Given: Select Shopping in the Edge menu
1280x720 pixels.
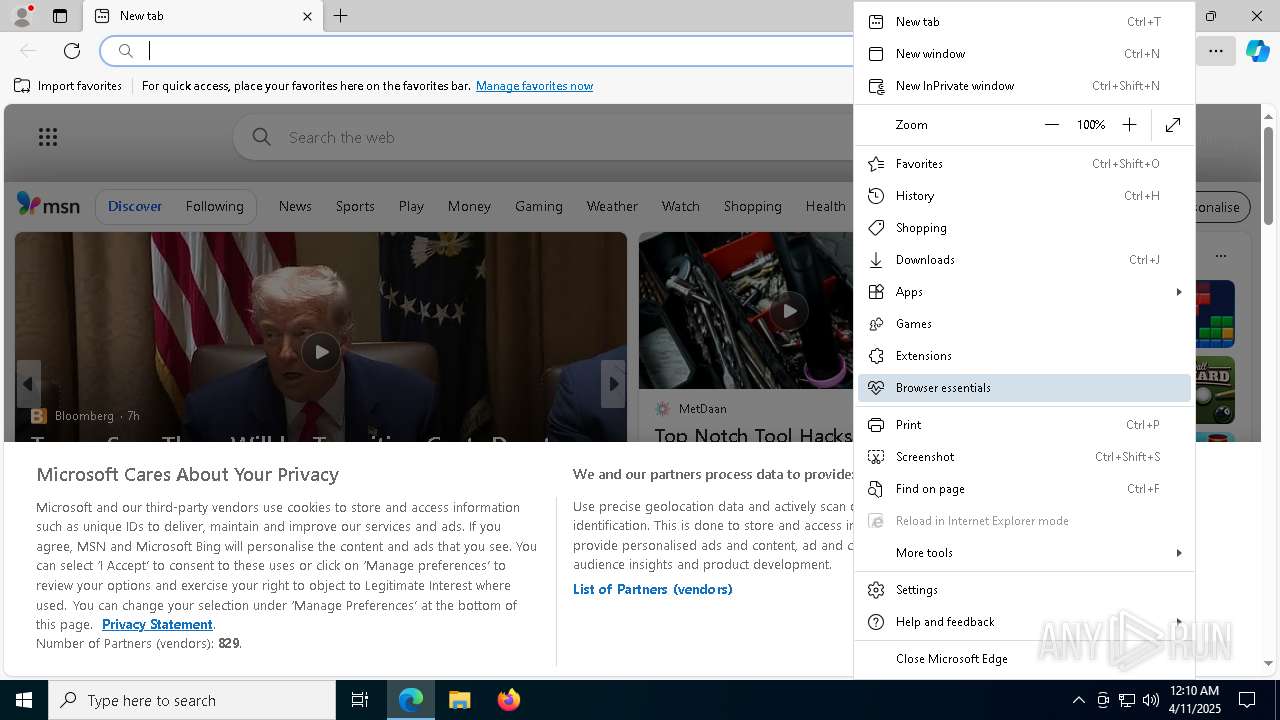Looking at the screenshot, I should point(1024,227).
